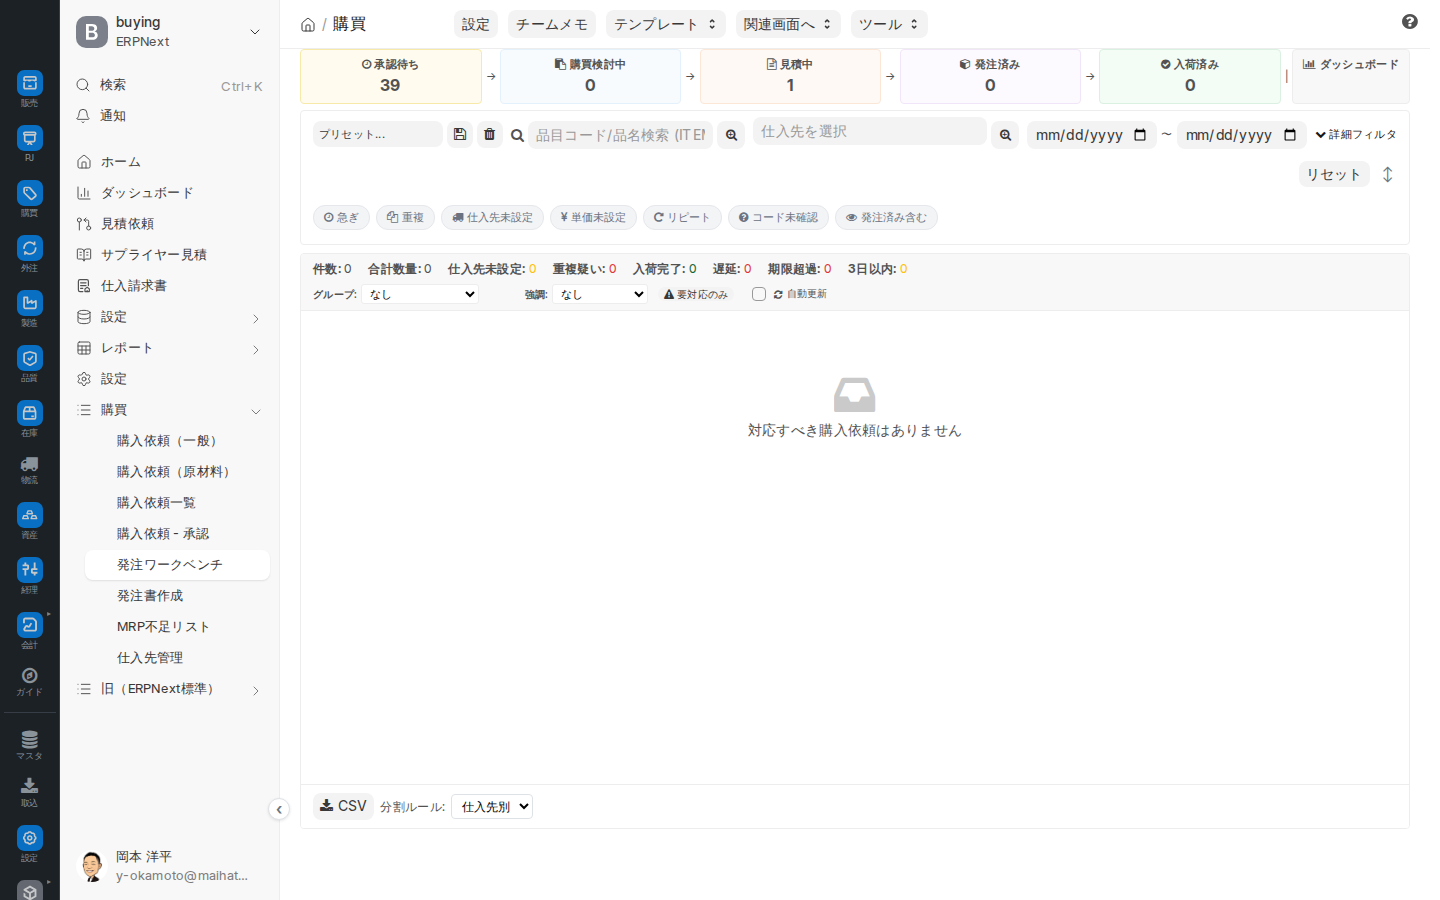Open supplier search magnifier button
The width and height of the screenshot is (1440, 900).
click(1005, 135)
